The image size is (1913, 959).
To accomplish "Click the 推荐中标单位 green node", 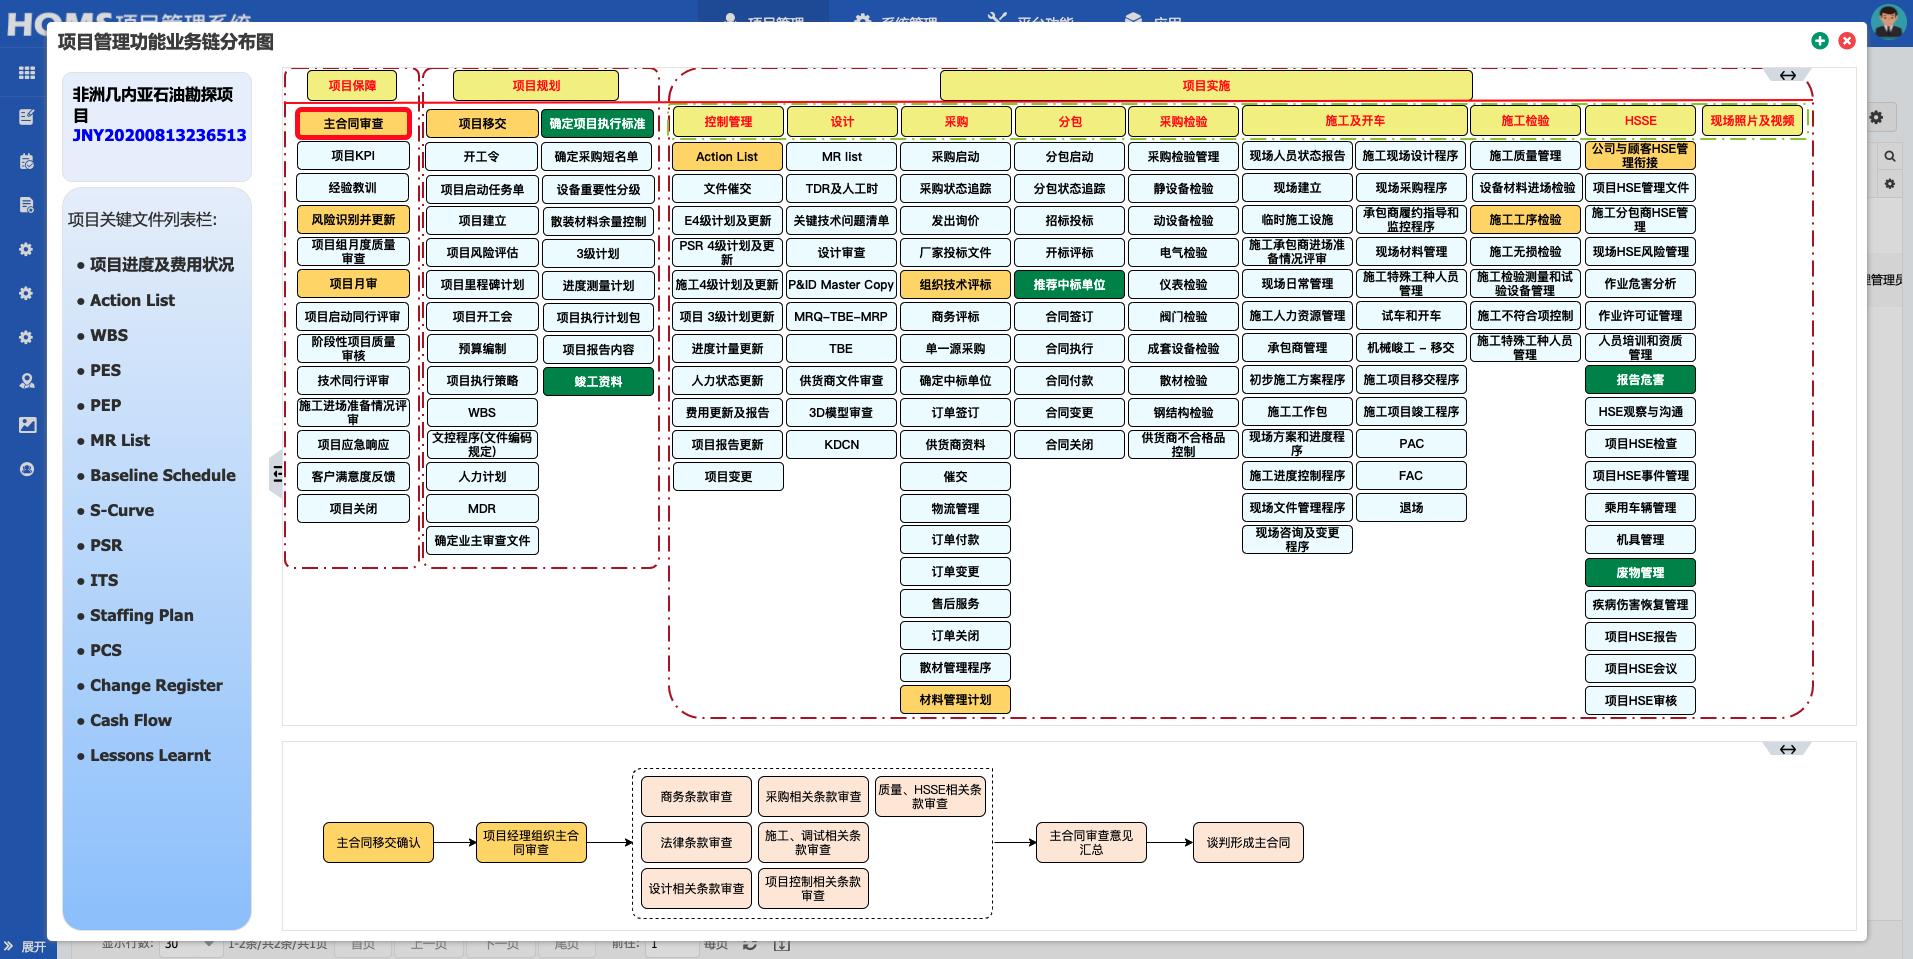I will pyautogui.click(x=1069, y=285).
